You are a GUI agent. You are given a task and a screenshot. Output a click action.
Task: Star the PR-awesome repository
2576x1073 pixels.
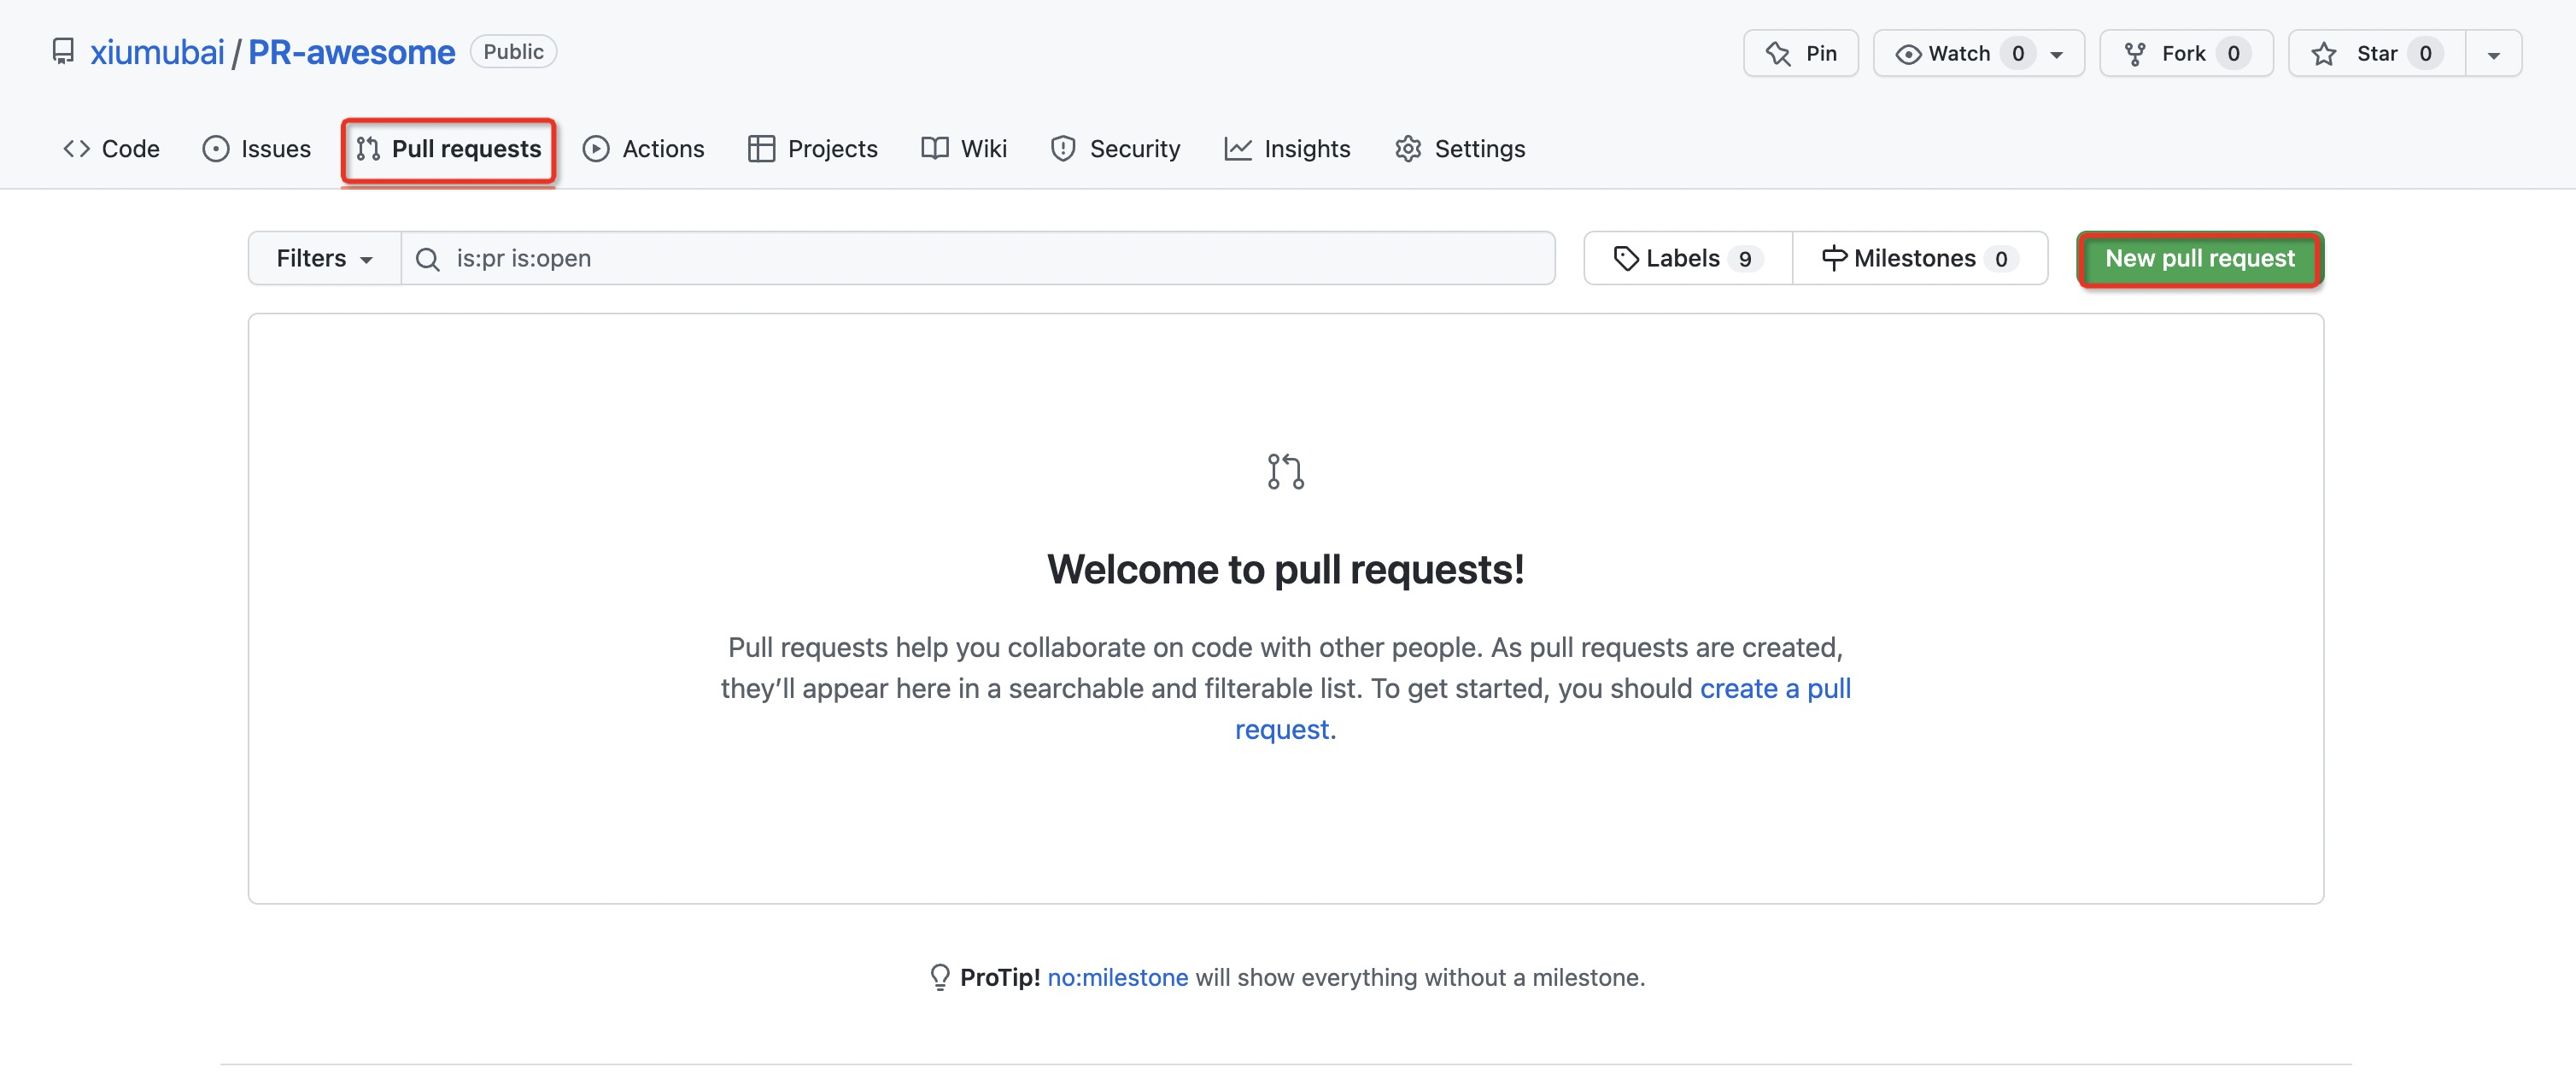click(x=2376, y=53)
